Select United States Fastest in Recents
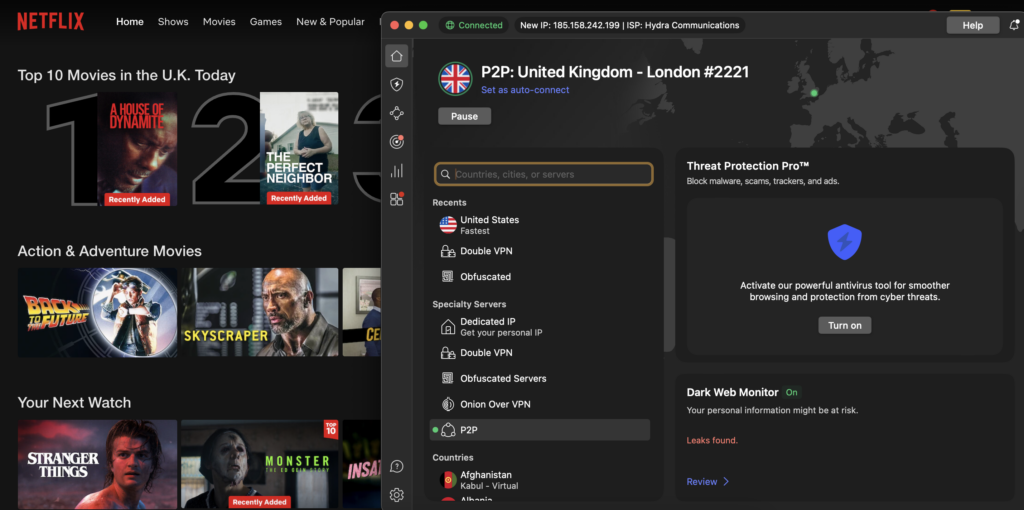The height and width of the screenshot is (510, 1024). click(x=541, y=225)
